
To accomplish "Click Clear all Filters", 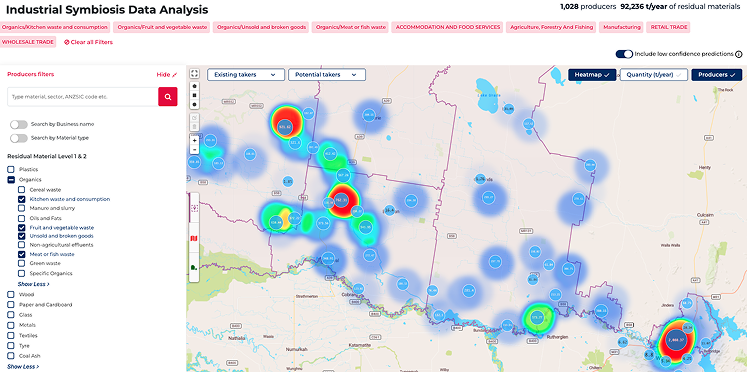I will pyautogui.click(x=88, y=42).
